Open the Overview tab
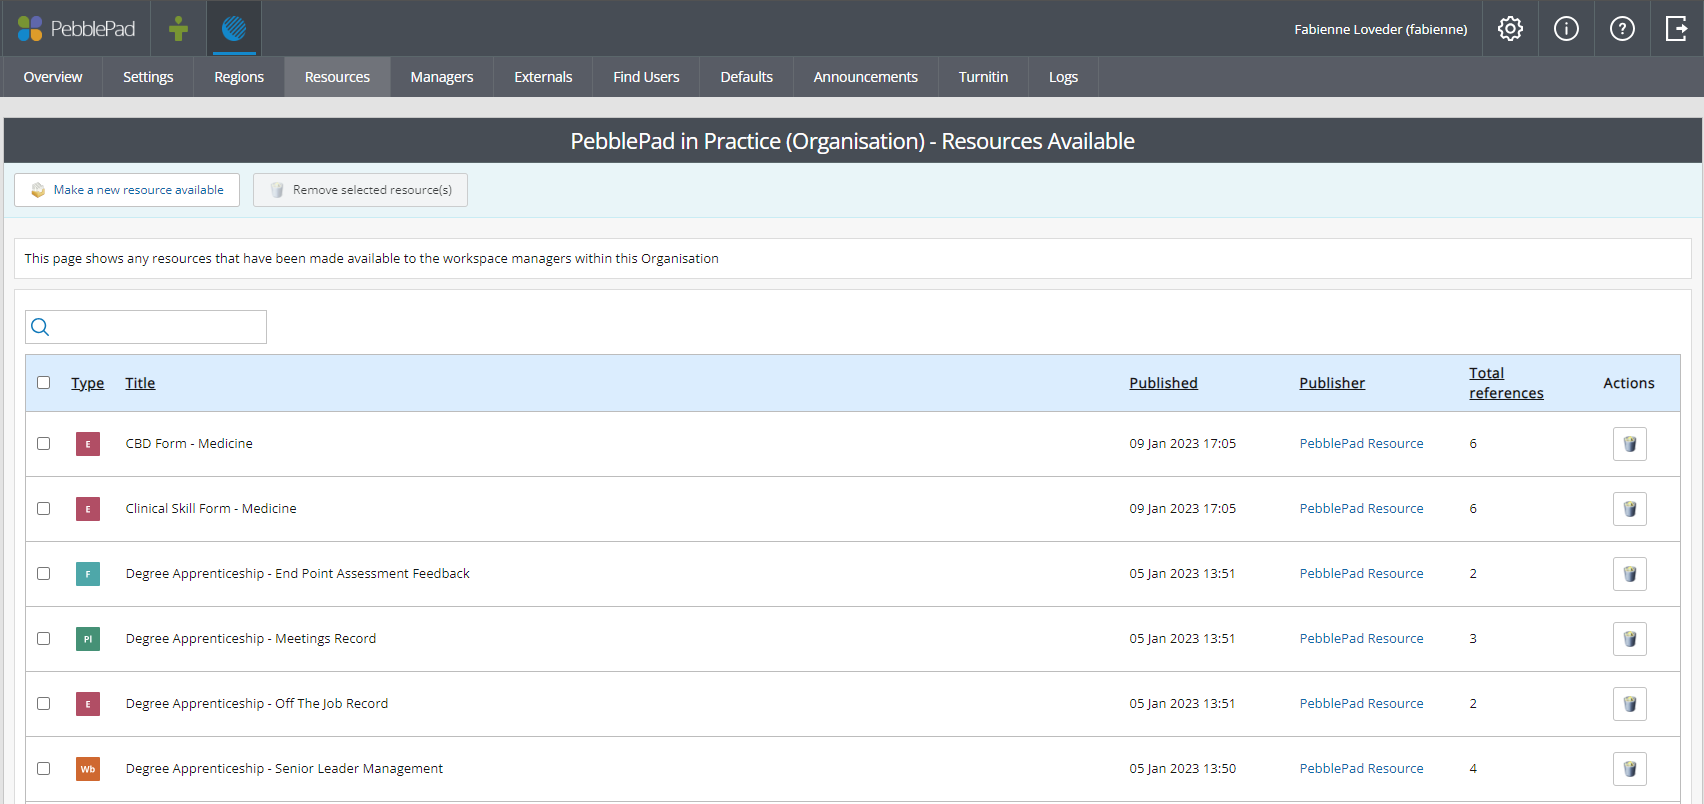 pos(53,77)
